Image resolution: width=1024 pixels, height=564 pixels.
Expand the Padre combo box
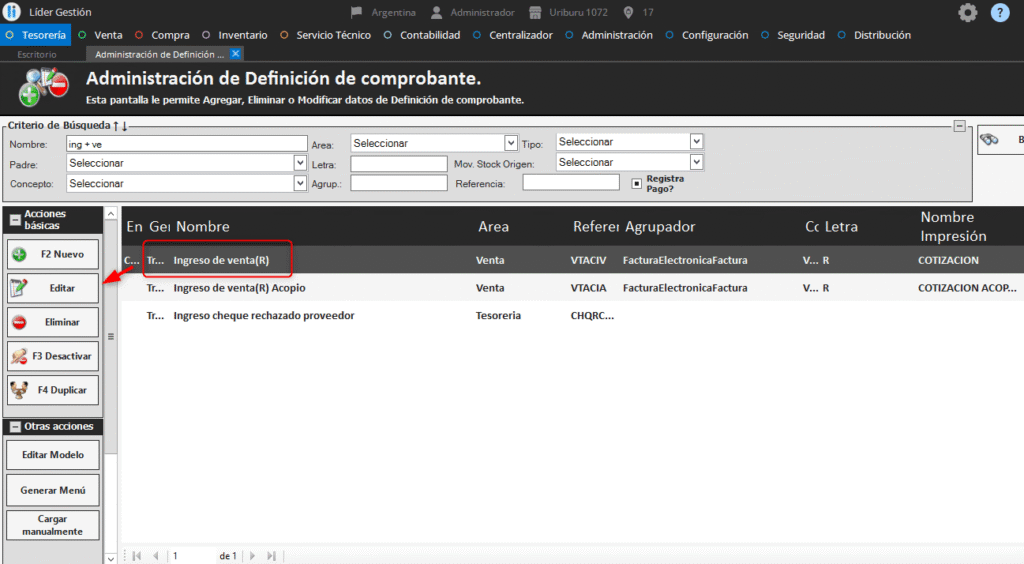[300, 162]
